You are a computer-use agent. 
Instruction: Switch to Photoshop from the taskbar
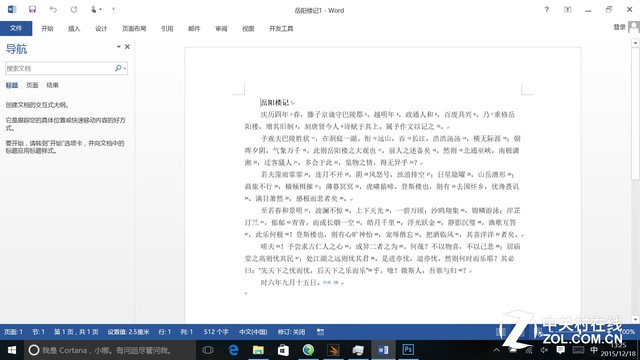(x=408, y=350)
